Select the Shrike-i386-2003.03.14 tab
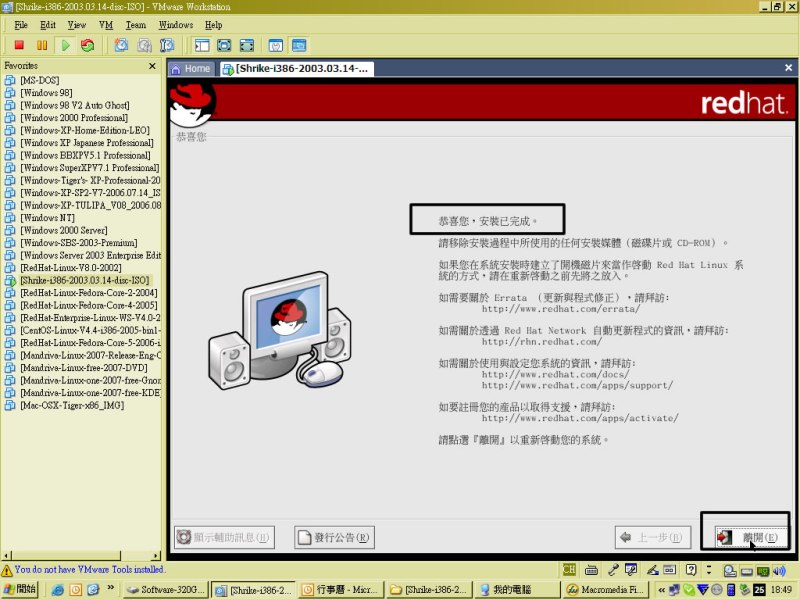This screenshot has width=800, height=600. click(x=297, y=69)
